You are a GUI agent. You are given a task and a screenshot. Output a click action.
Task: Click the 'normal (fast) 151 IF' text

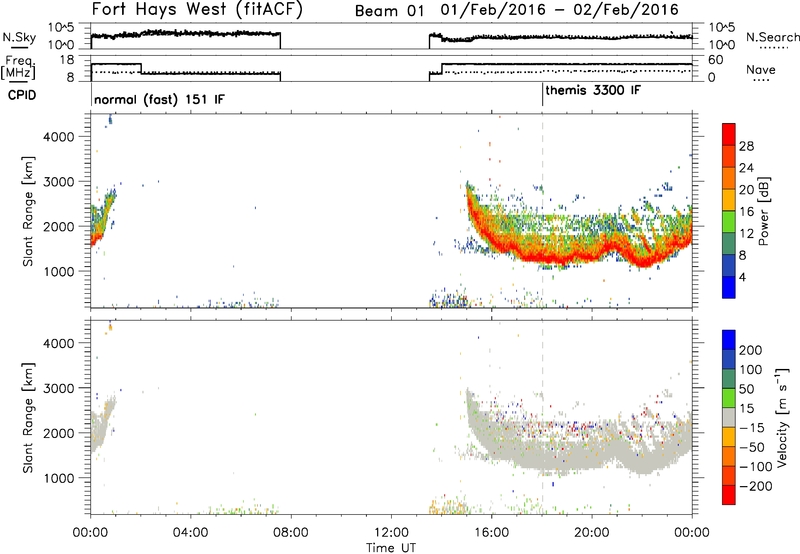[x=159, y=99]
